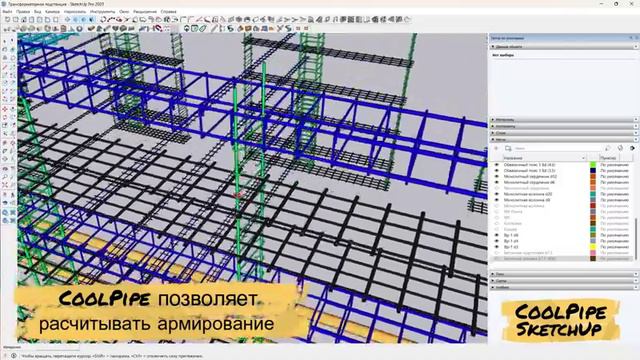The width and height of the screenshot is (640, 360).
Task: Open the Расширения menu
Action: [x=144, y=11]
